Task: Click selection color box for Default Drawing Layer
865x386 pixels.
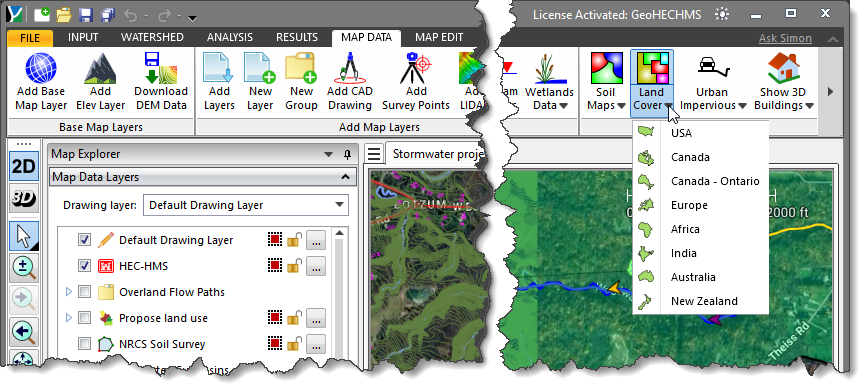Action: 274,240
